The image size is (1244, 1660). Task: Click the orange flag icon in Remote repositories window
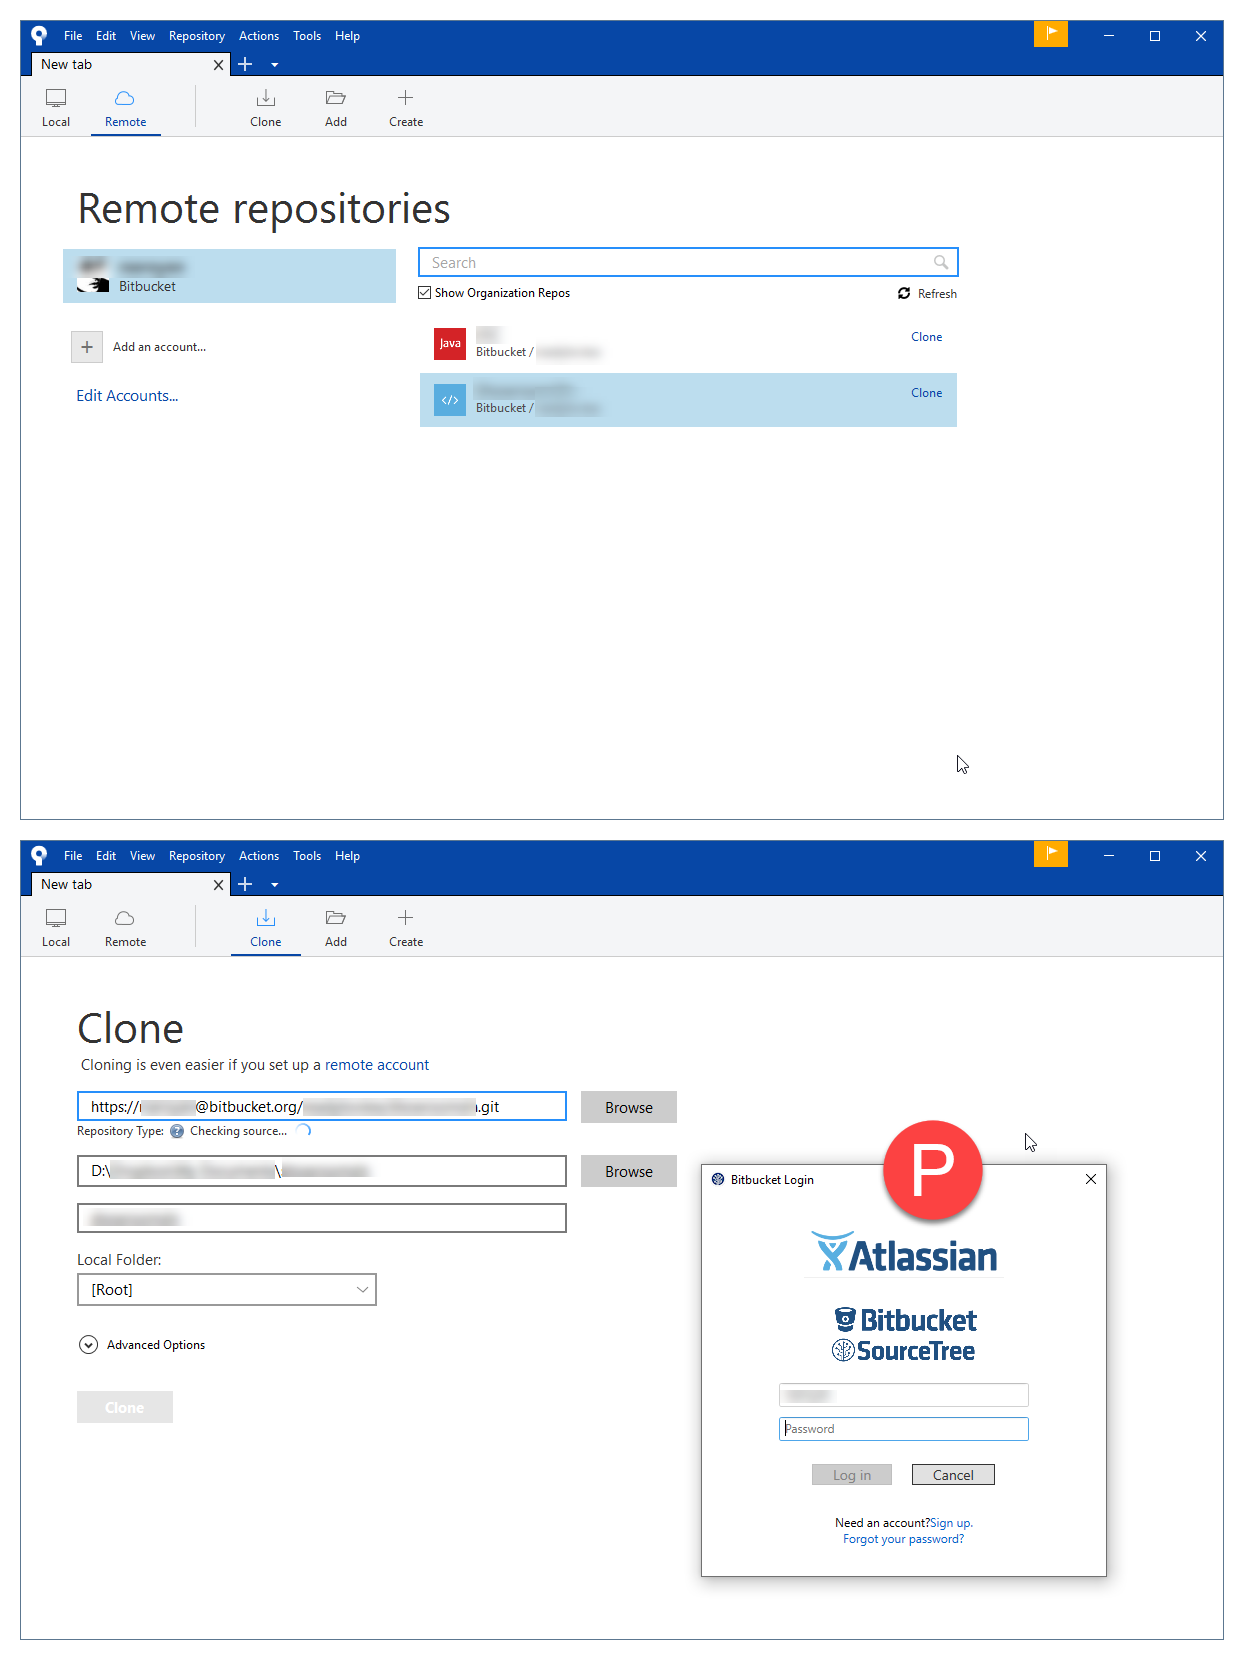coord(1051,34)
